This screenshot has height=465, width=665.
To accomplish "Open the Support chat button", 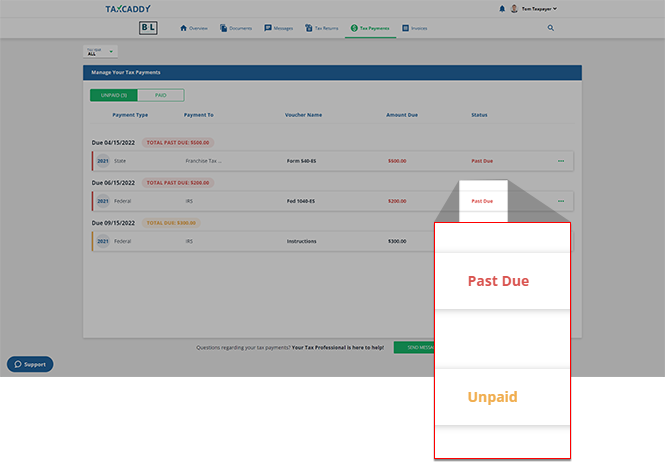I will tap(30, 364).
